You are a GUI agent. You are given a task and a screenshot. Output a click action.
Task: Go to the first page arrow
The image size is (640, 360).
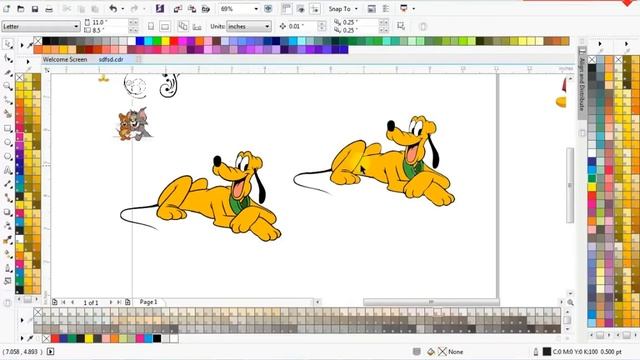[63, 302]
